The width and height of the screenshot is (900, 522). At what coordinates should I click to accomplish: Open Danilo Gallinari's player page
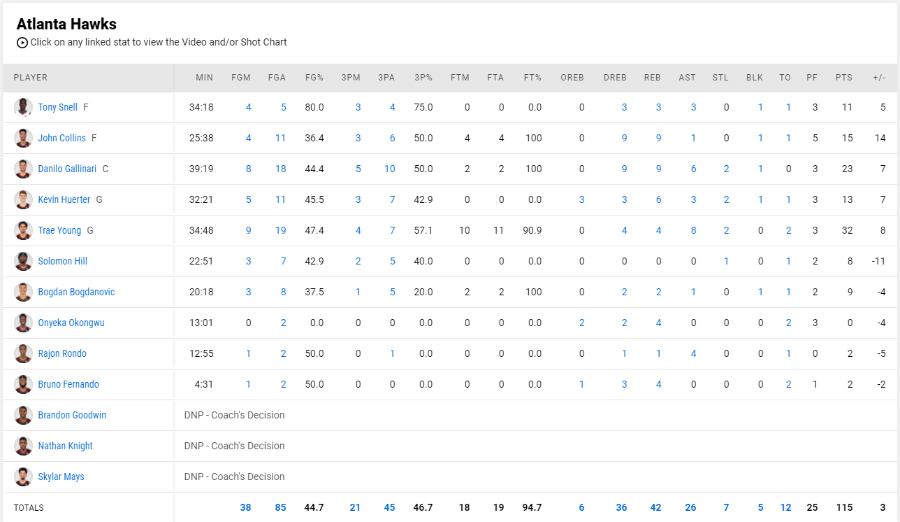pos(67,169)
